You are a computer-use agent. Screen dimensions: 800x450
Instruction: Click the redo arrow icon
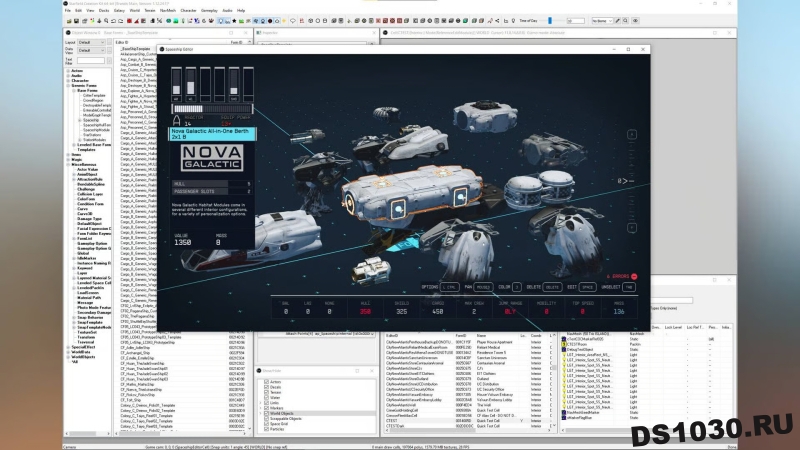[120, 21]
